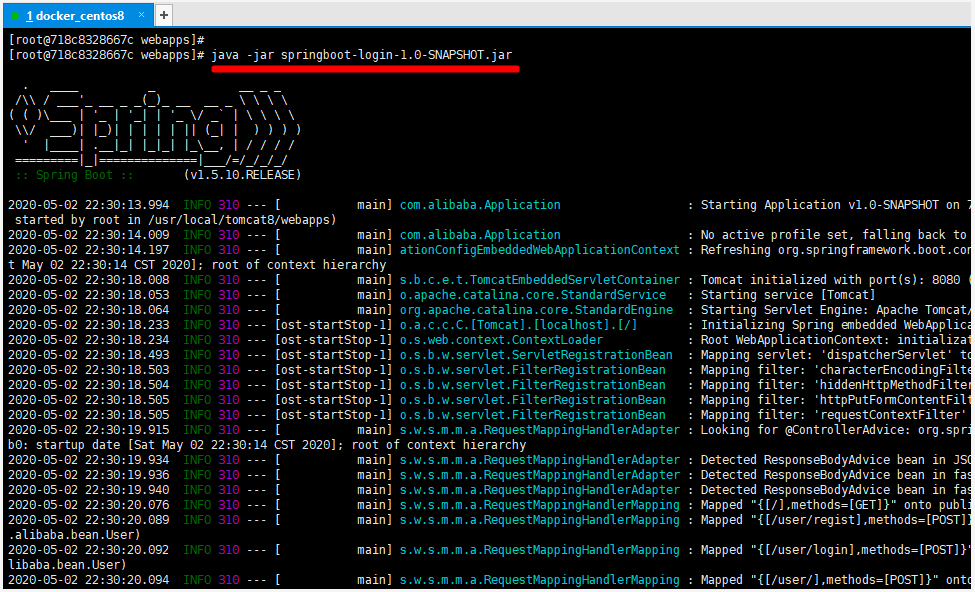Click the first empty [root@718c8328667c webapps]# prompt
The image size is (975, 592).
coord(106,40)
